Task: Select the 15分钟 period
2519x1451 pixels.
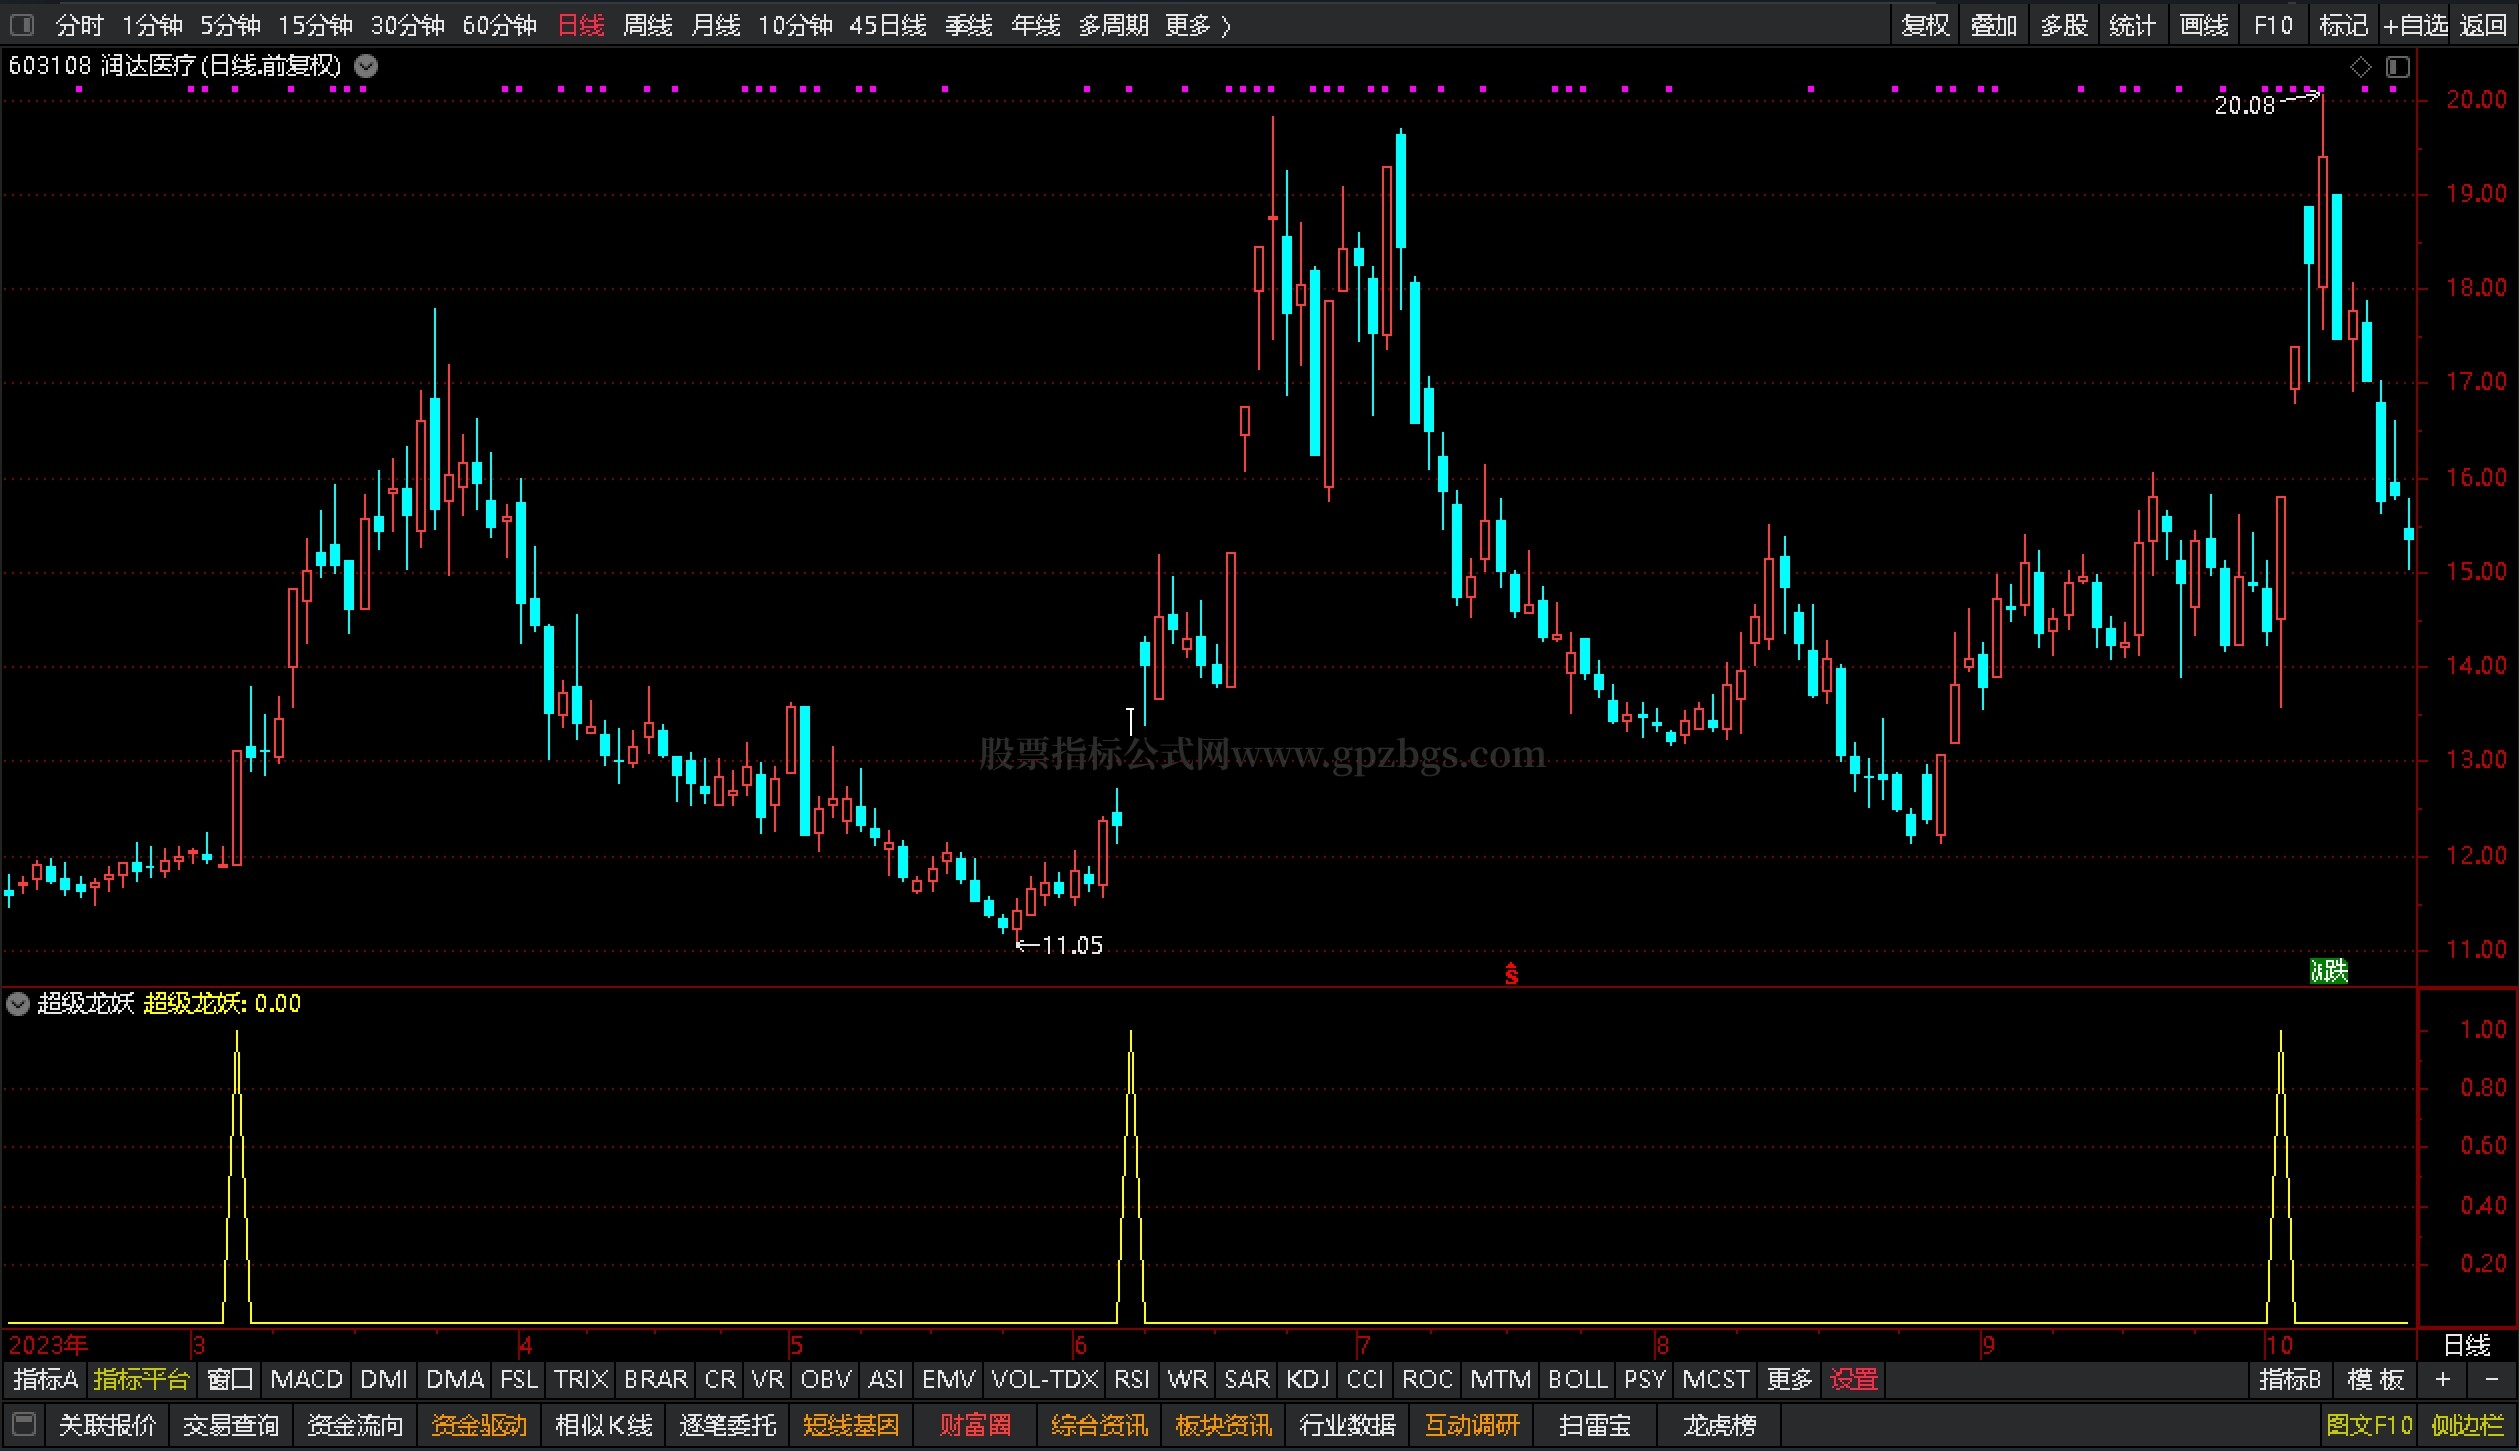Action: click(x=315, y=25)
